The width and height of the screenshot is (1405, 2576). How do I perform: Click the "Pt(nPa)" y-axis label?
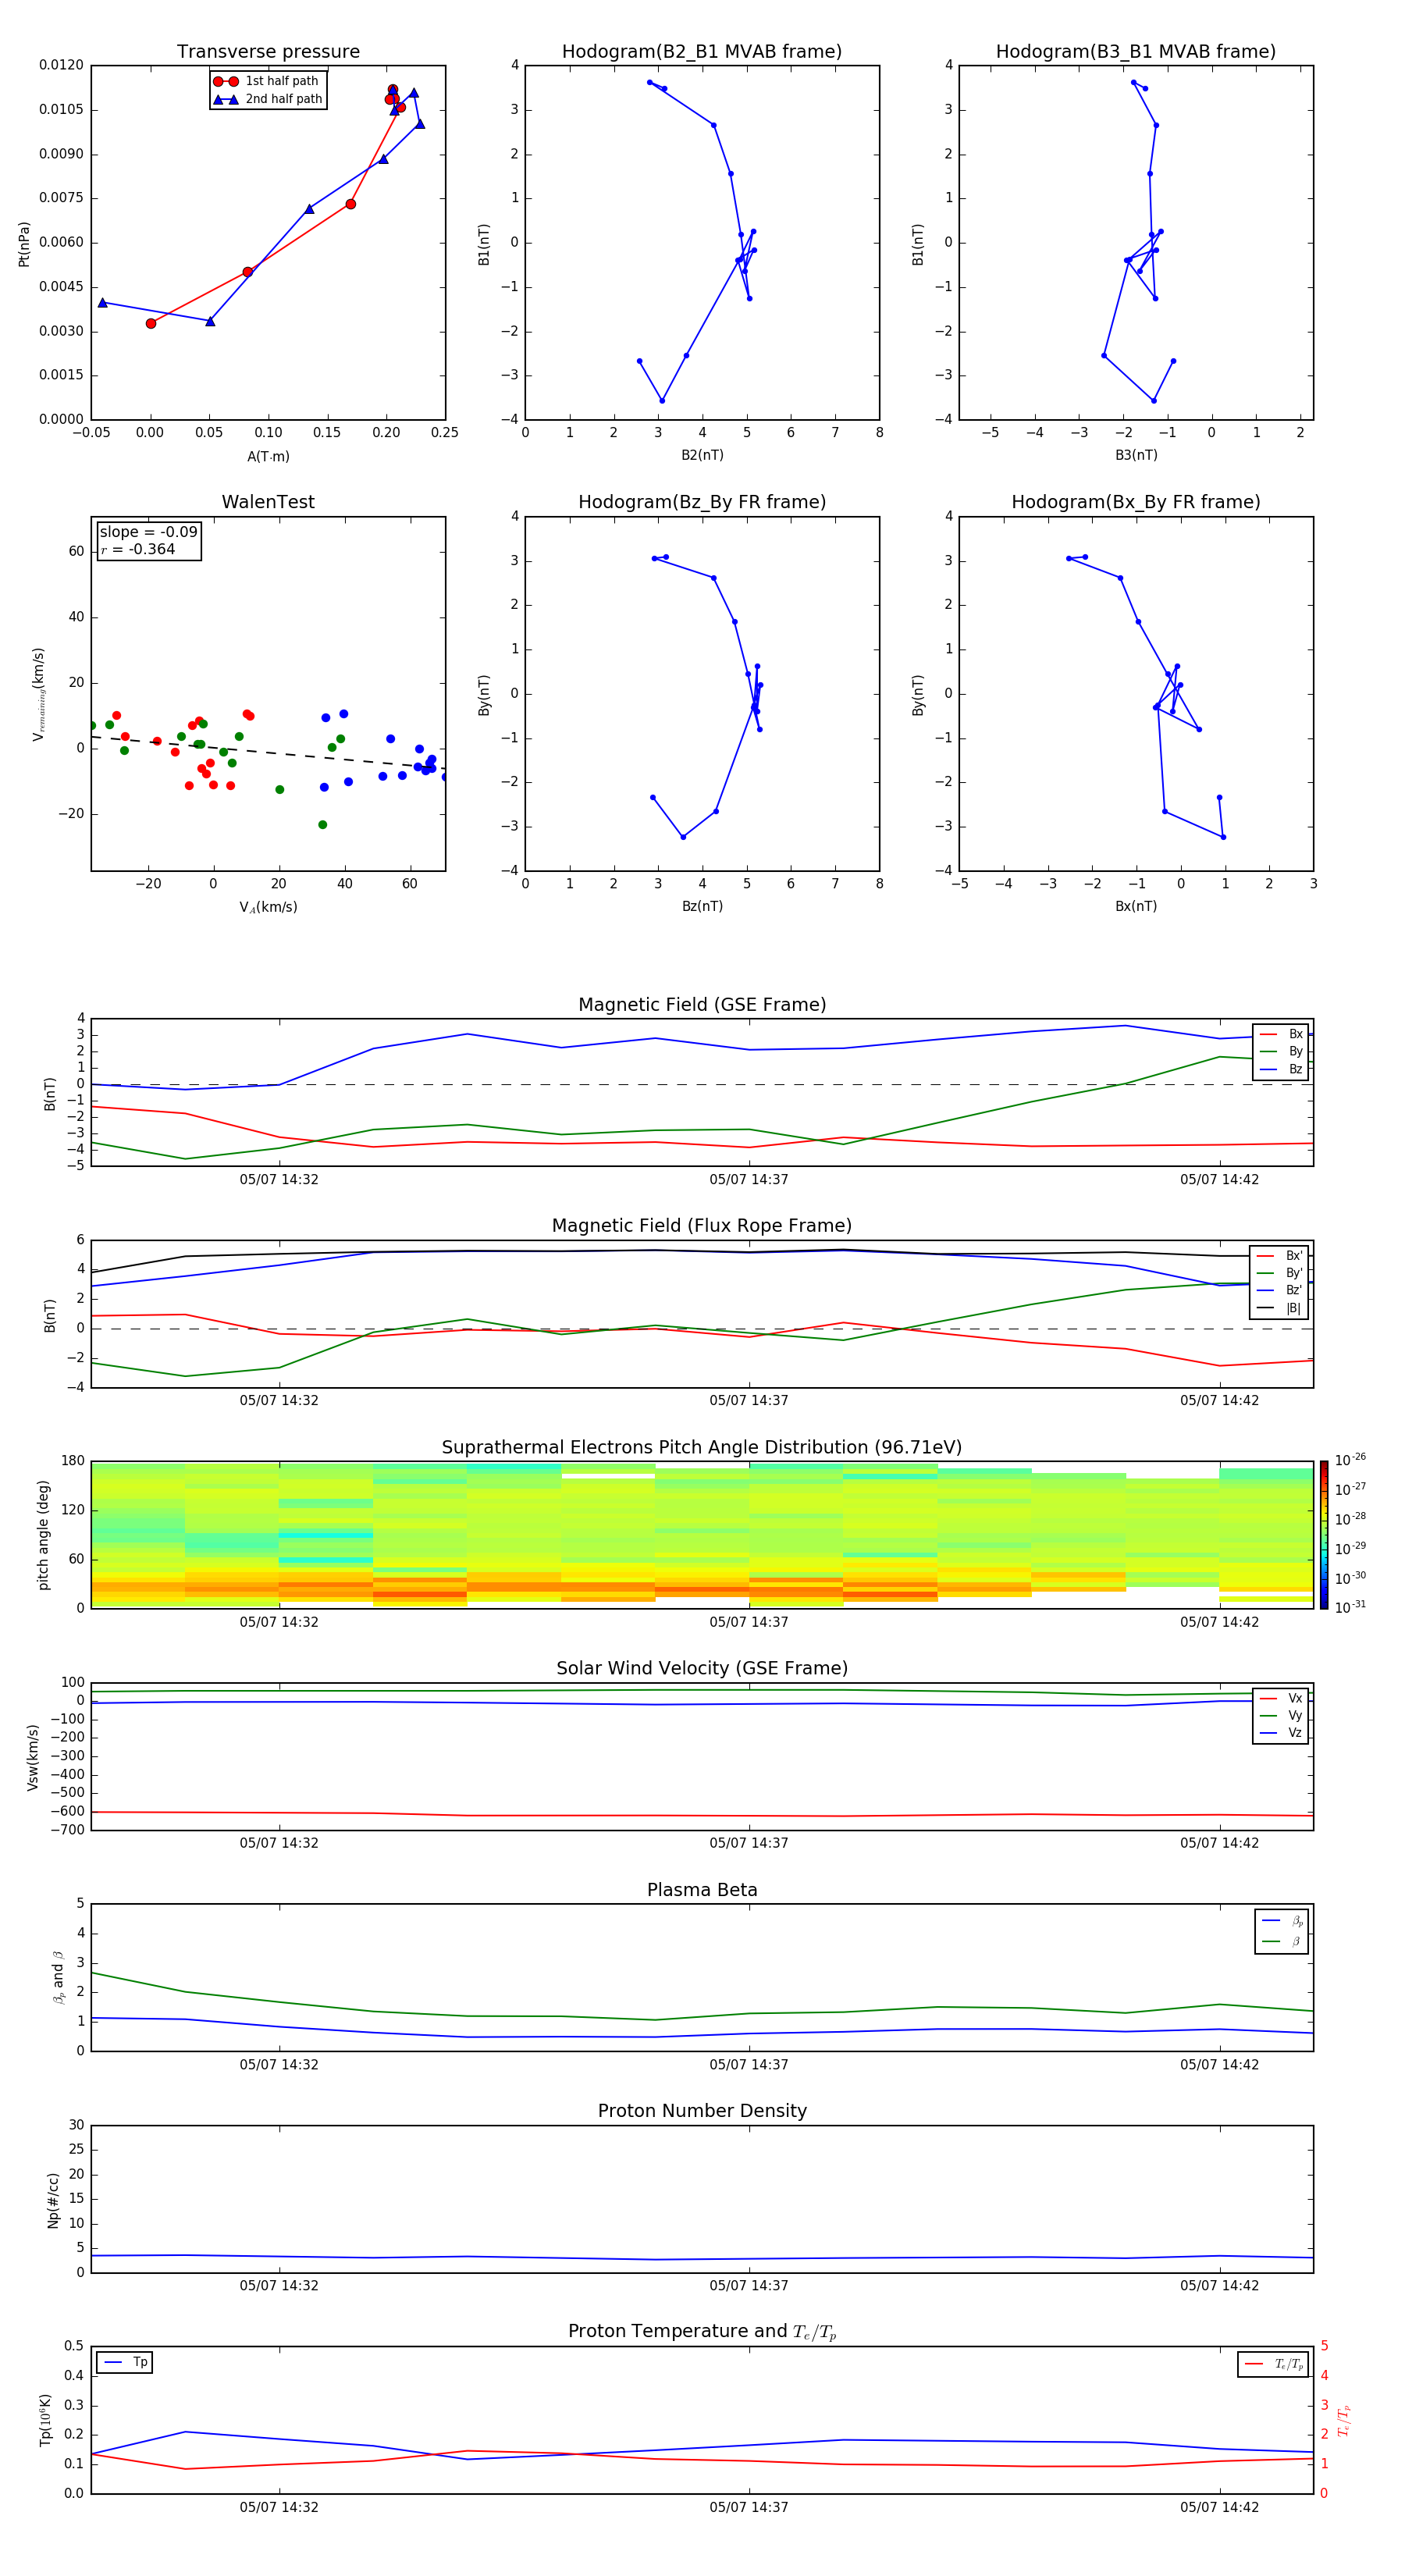click(x=24, y=244)
